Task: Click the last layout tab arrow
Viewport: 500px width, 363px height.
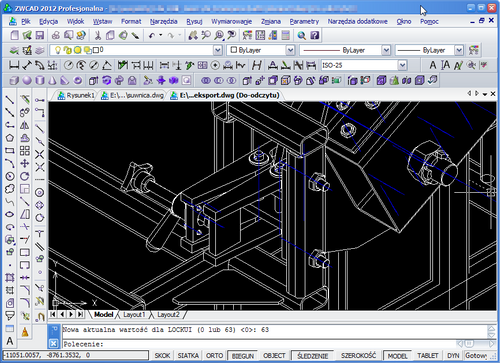Action: tap(80, 314)
